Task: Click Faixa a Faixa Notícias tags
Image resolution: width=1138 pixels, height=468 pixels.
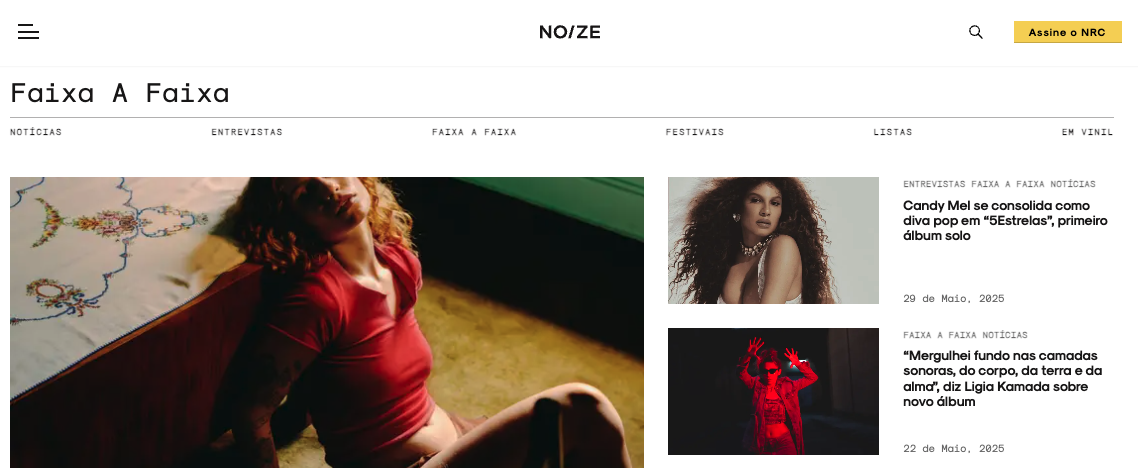Action: point(965,335)
